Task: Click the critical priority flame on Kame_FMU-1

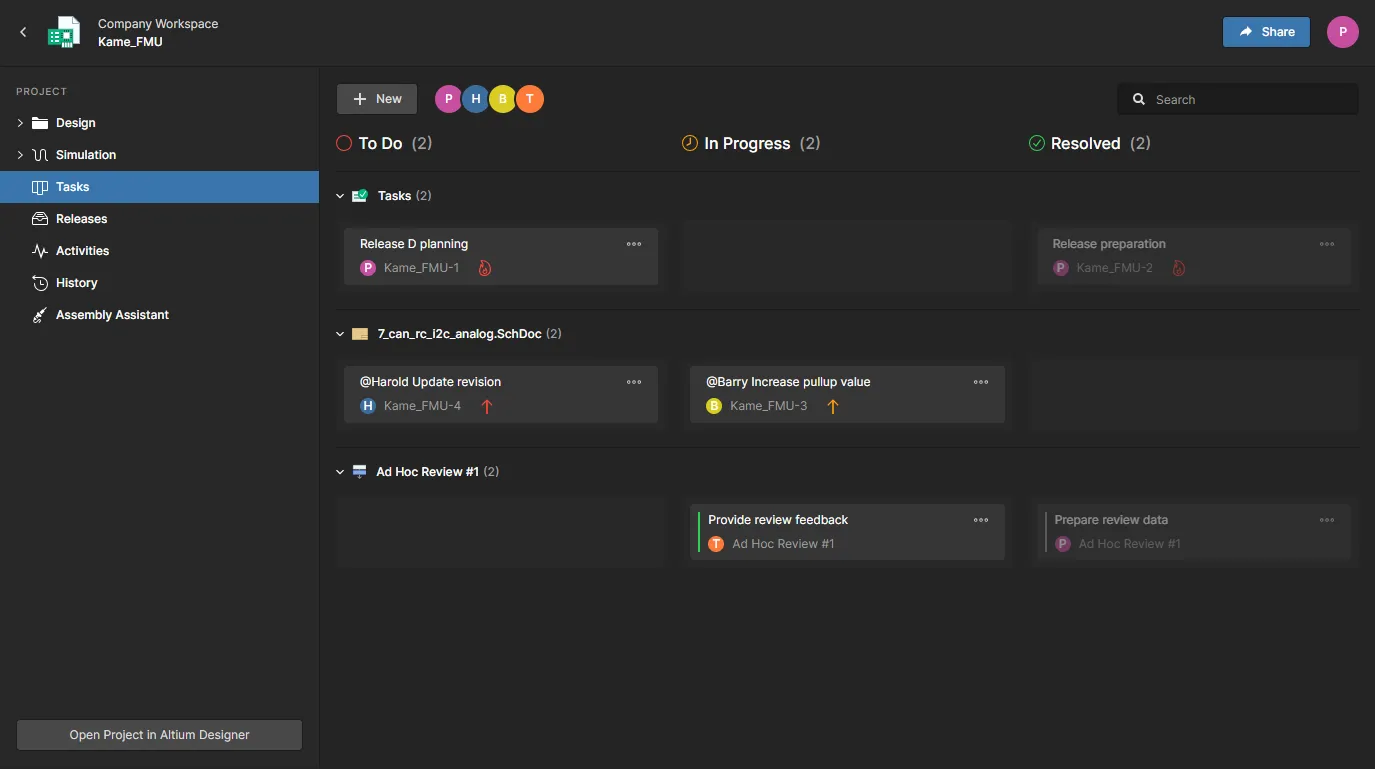Action: pyautogui.click(x=485, y=268)
